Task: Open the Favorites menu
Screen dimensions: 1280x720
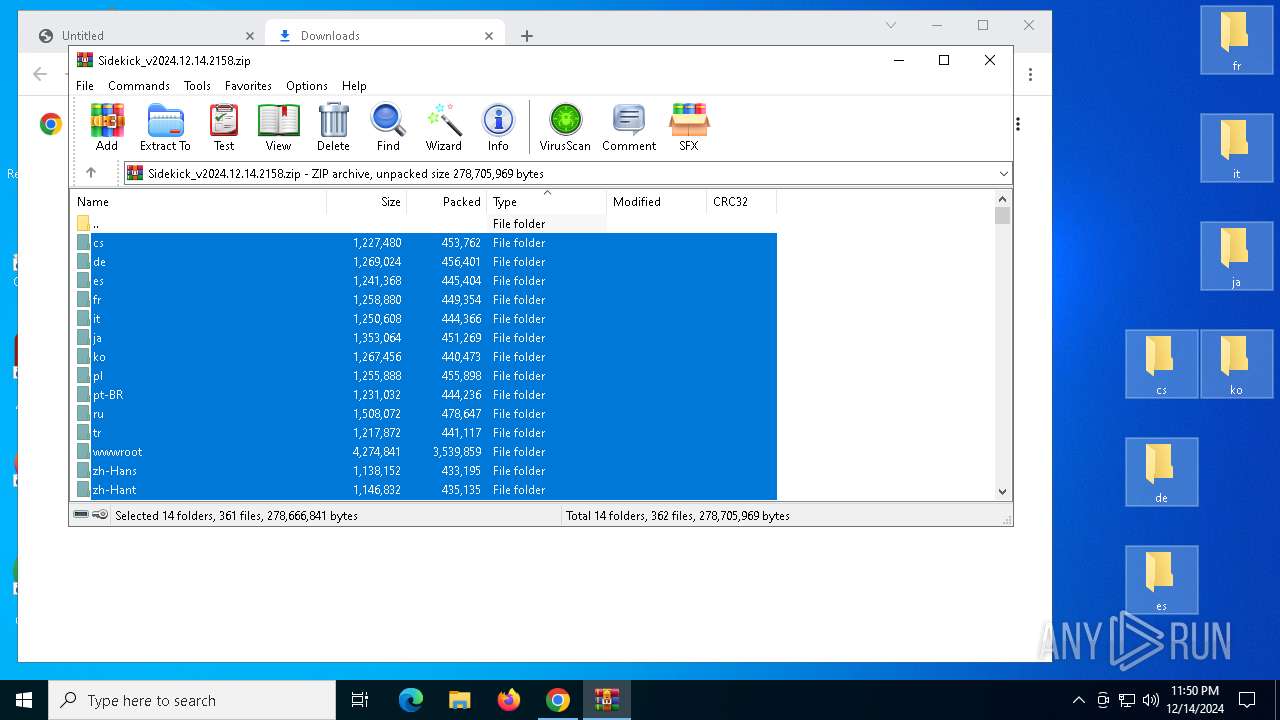Action: pyautogui.click(x=248, y=86)
